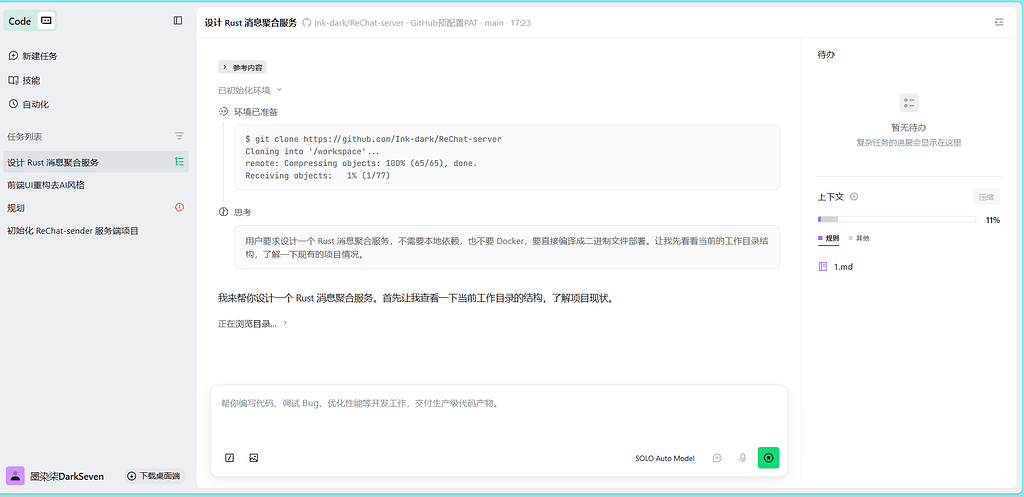Click the 环境已准备 status icon

click(x=223, y=112)
